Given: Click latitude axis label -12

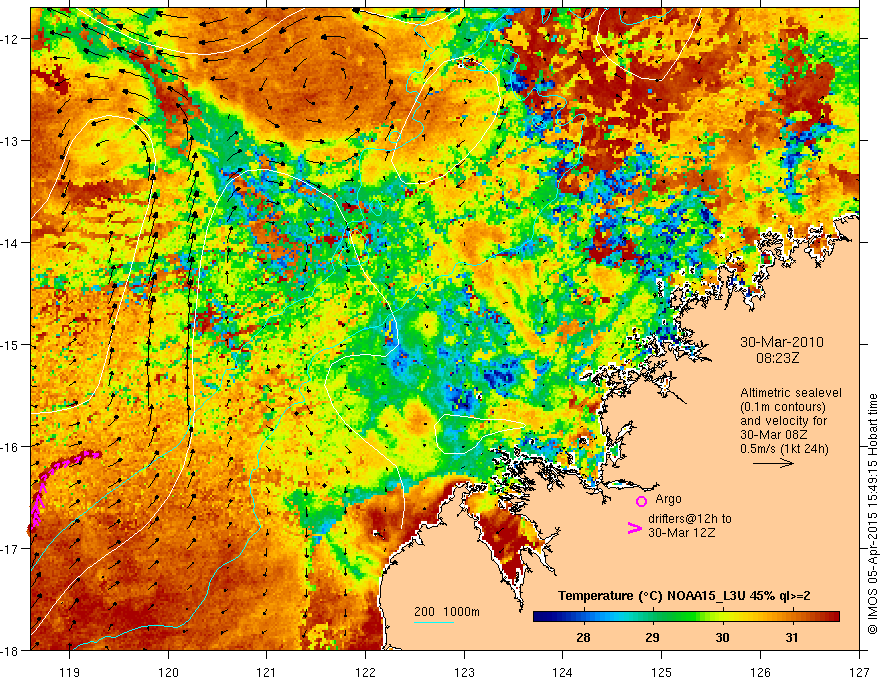Looking at the screenshot, I should 11,39.
